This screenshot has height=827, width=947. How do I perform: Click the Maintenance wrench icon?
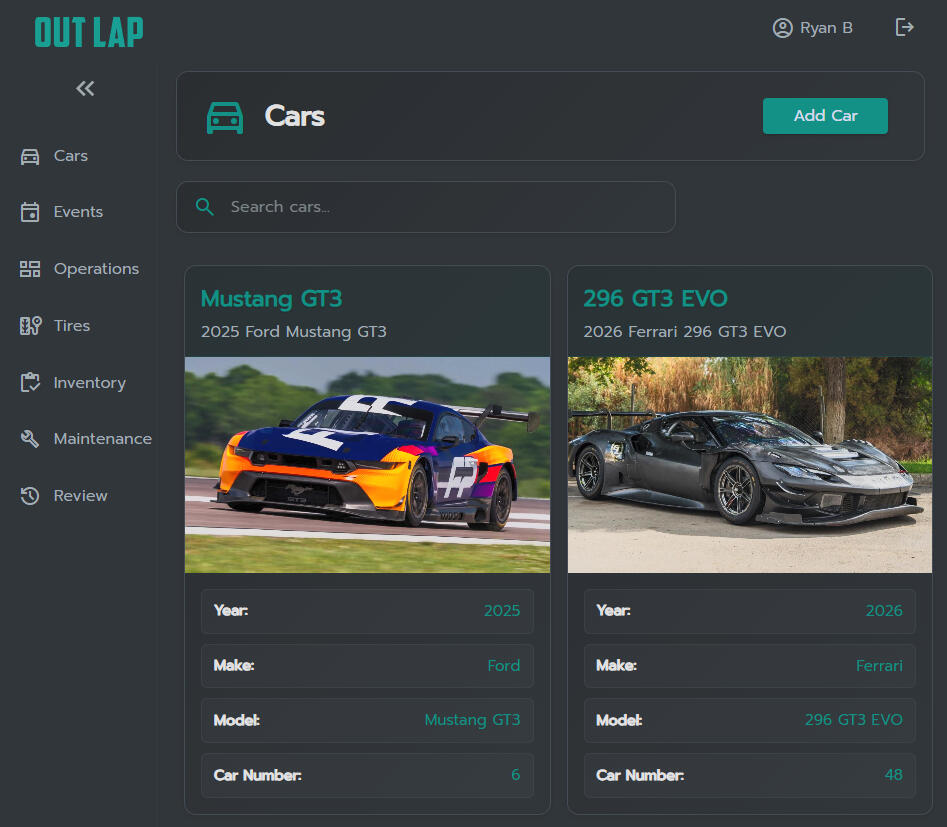click(30, 439)
